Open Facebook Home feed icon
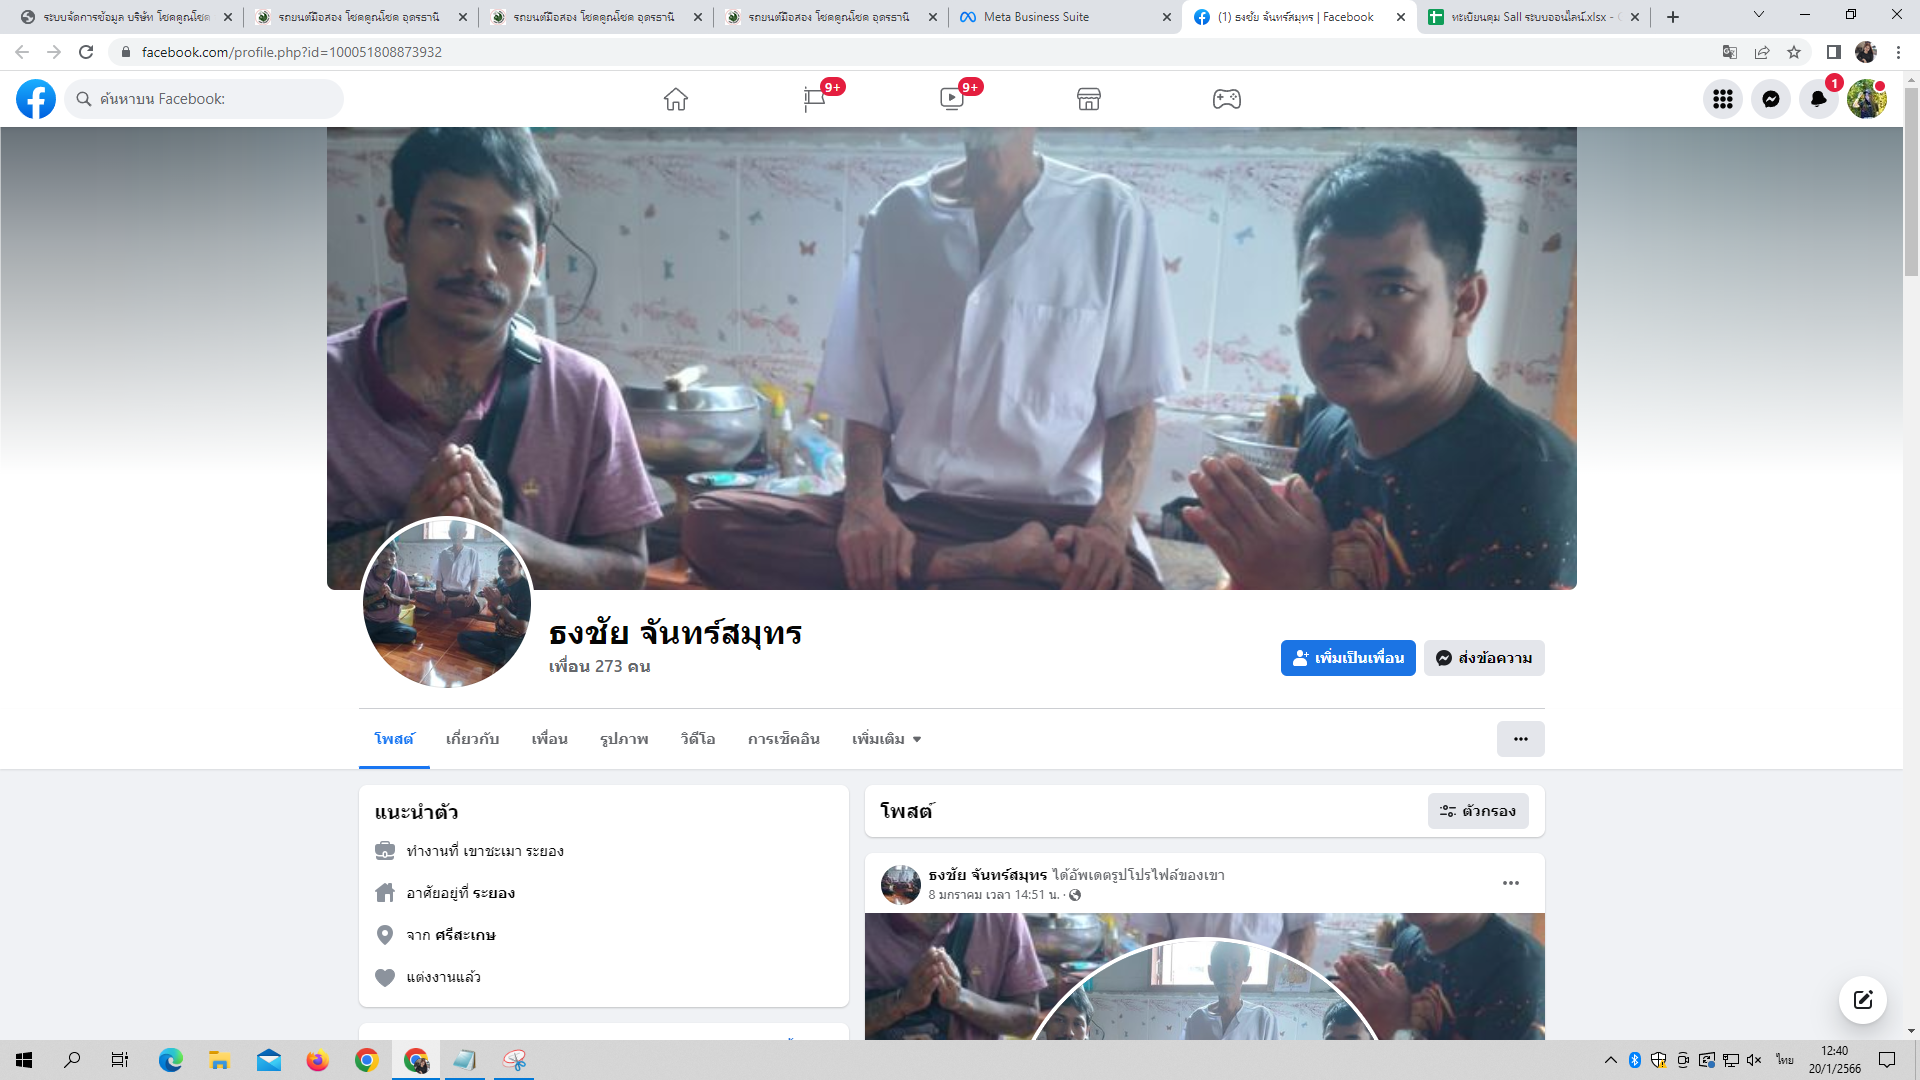The height and width of the screenshot is (1080, 1920). click(x=676, y=99)
